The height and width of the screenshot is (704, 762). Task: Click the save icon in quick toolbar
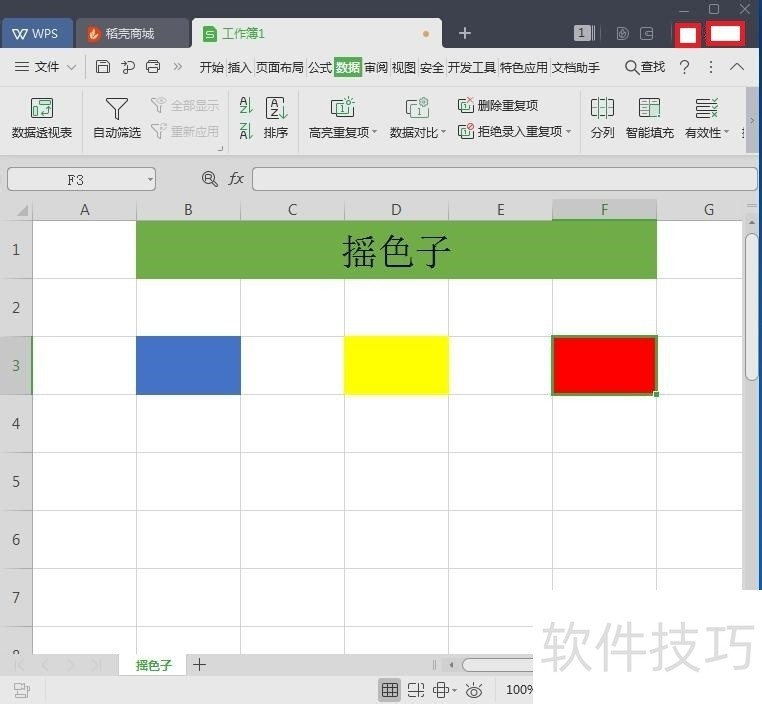(103, 67)
